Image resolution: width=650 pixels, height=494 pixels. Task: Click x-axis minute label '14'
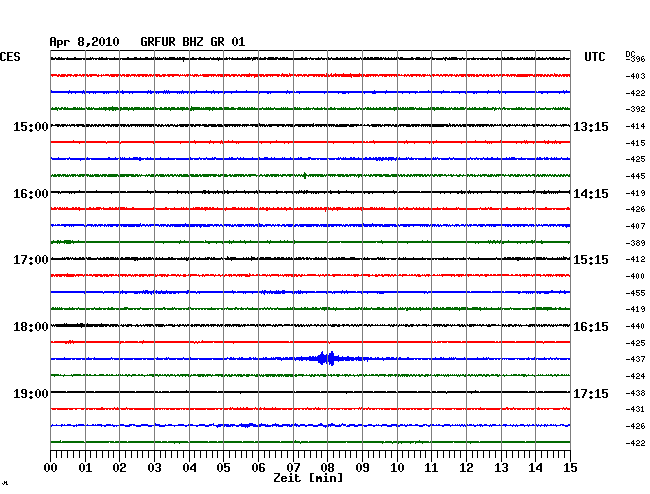pos(535,468)
